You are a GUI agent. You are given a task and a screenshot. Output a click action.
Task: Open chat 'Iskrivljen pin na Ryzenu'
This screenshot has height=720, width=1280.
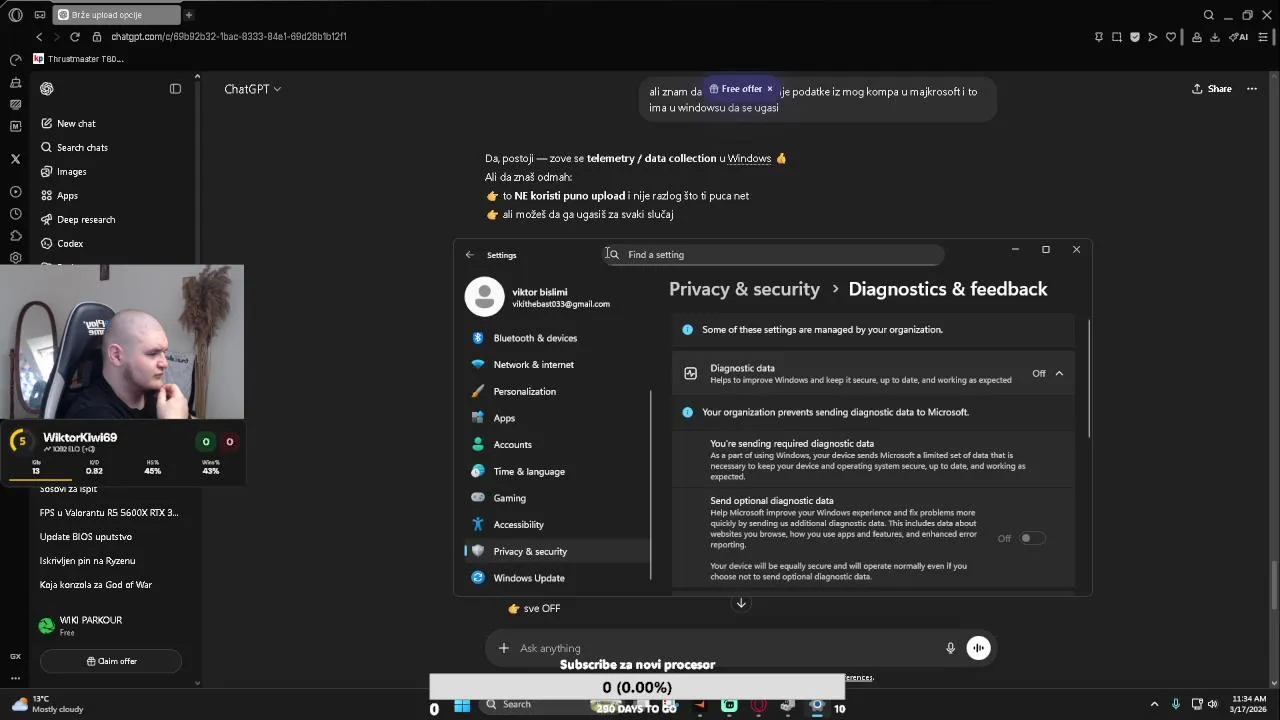pyautogui.click(x=88, y=561)
